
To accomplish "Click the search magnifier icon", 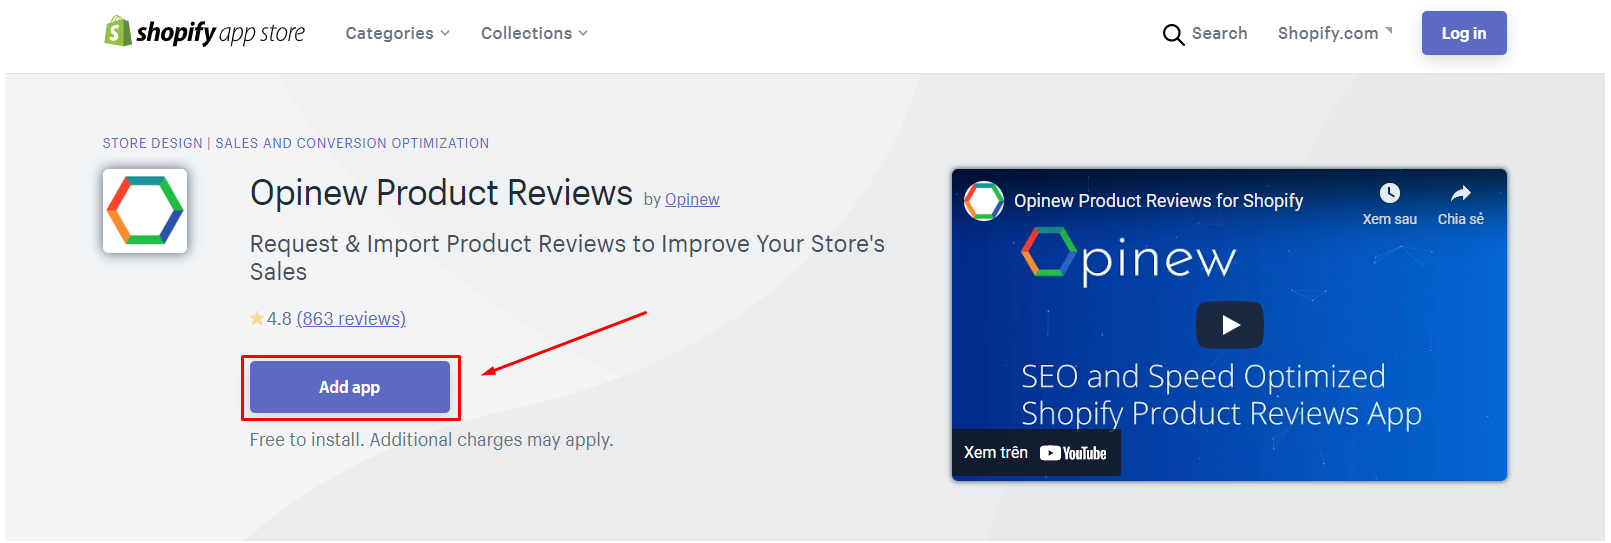I will pos(1173,35).
